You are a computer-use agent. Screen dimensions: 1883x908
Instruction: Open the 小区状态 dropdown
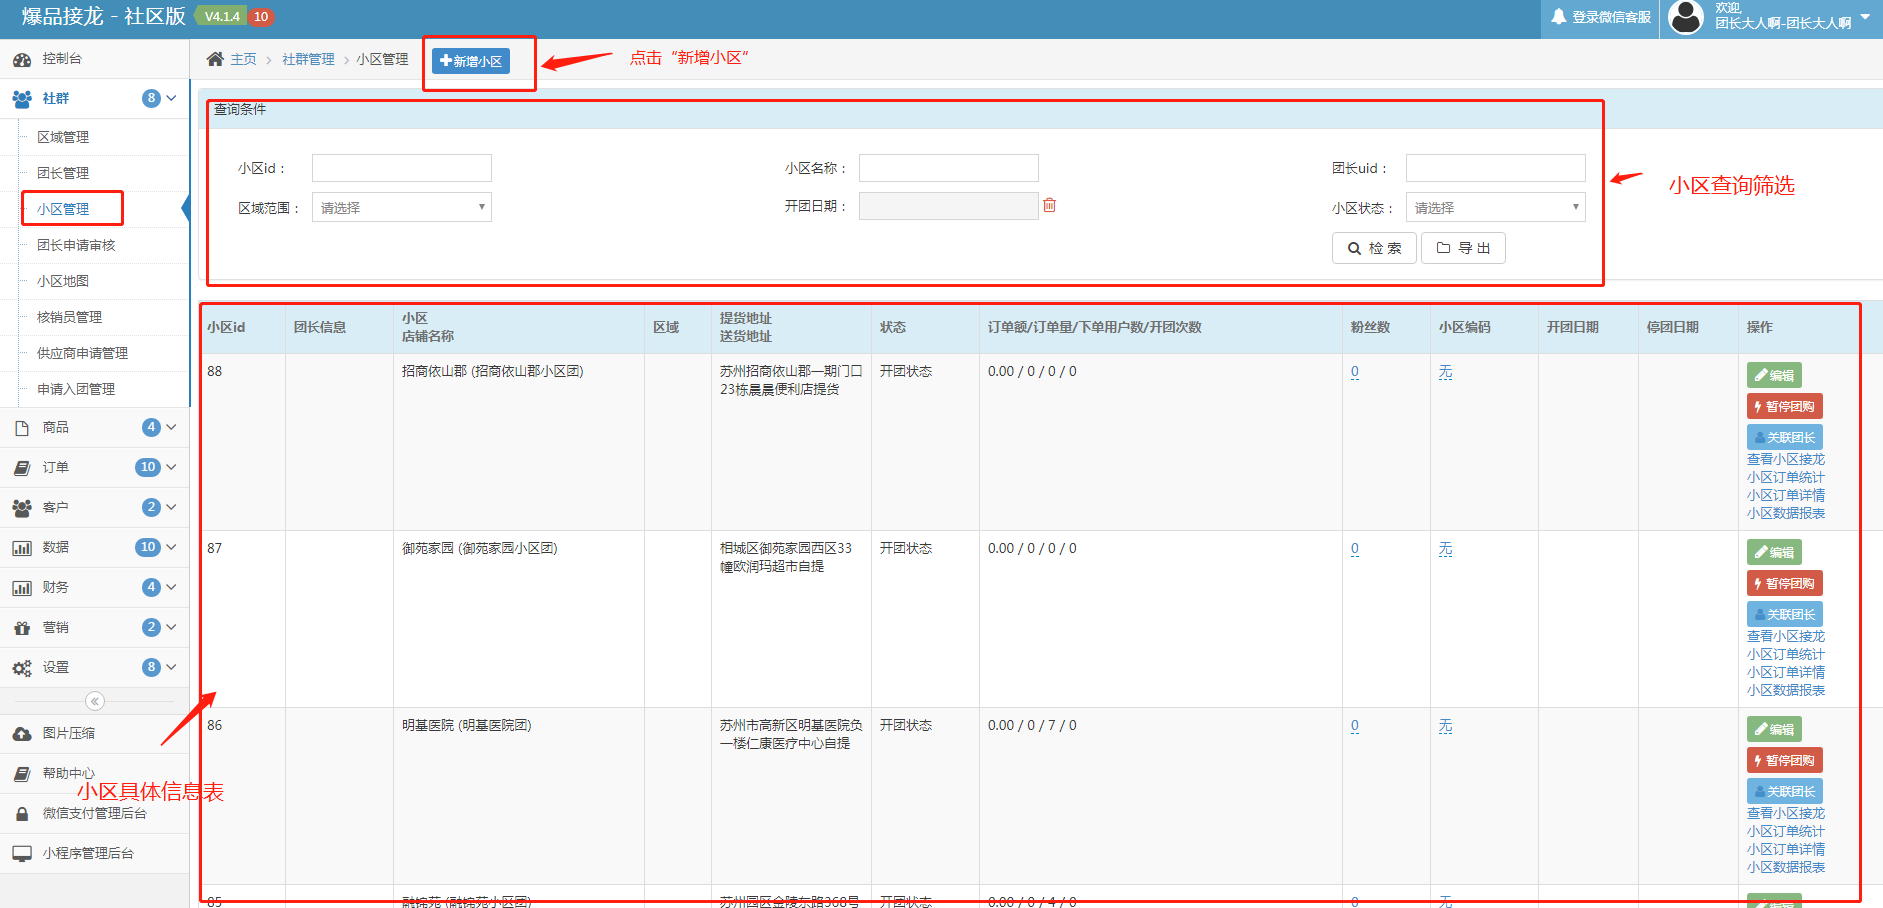click(x=1496, y=207)
